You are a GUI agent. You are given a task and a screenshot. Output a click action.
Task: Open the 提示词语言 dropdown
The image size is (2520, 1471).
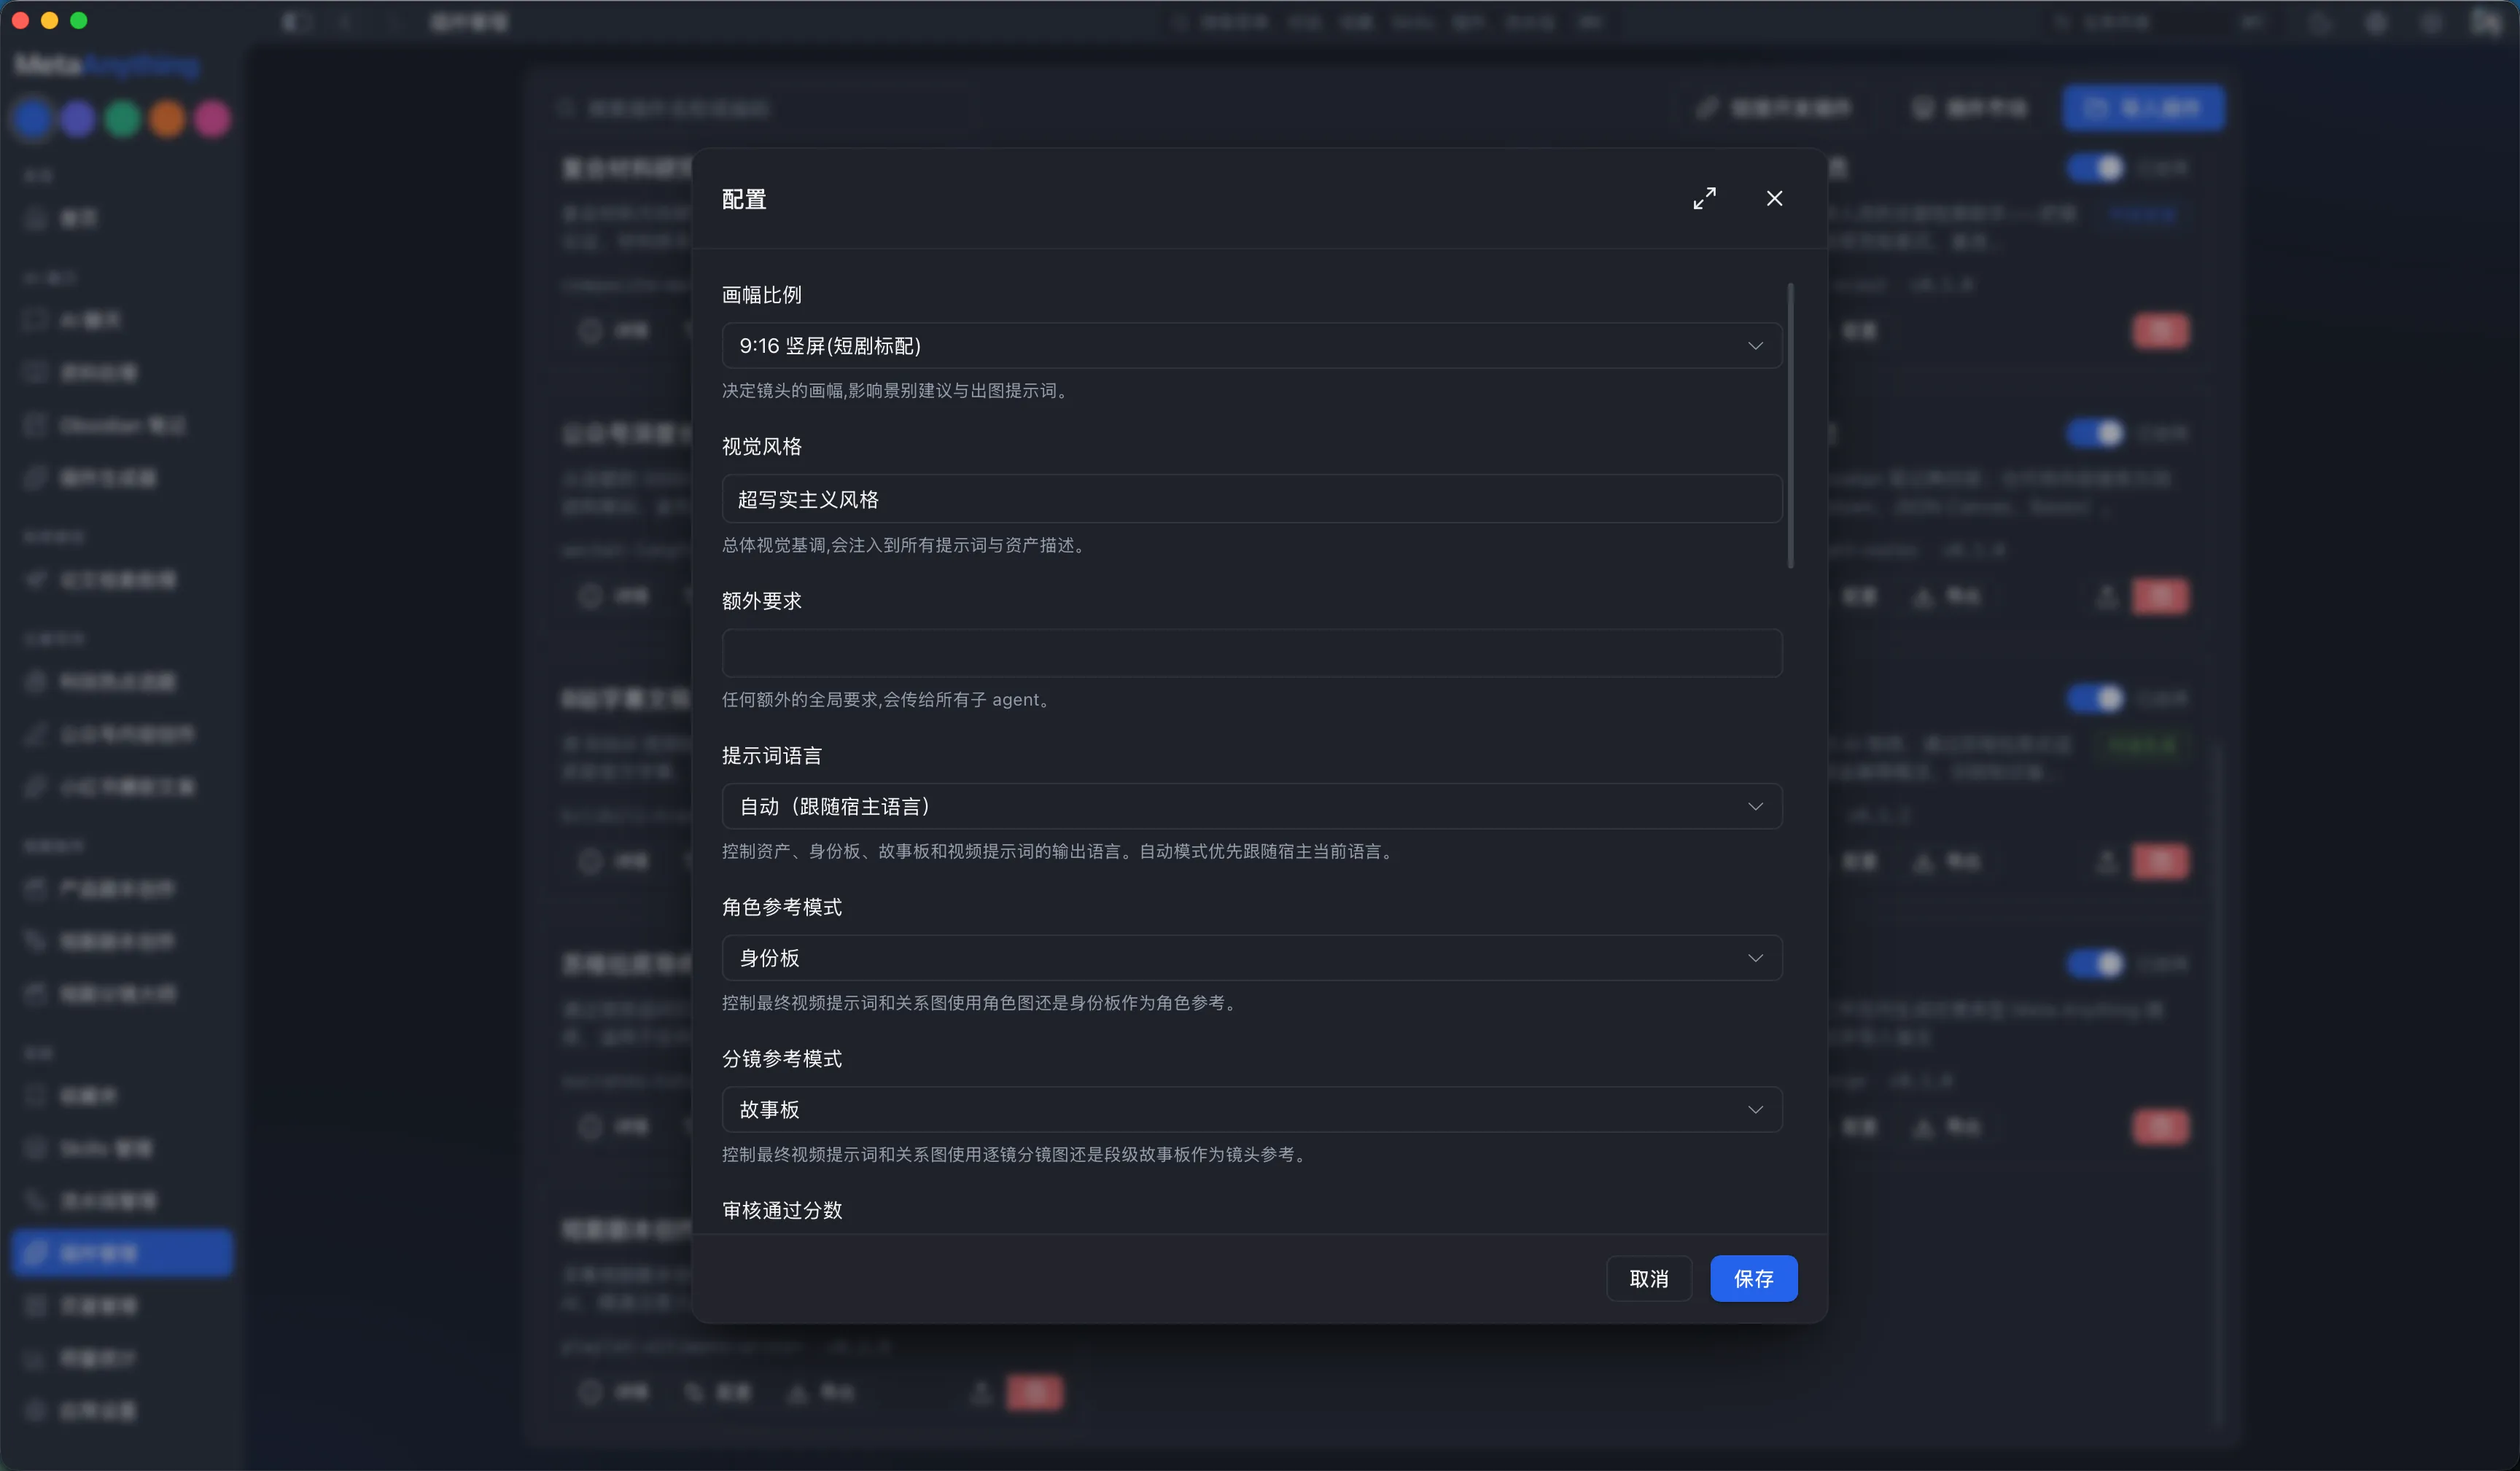pyautogui.click(x=1251, y=806)
